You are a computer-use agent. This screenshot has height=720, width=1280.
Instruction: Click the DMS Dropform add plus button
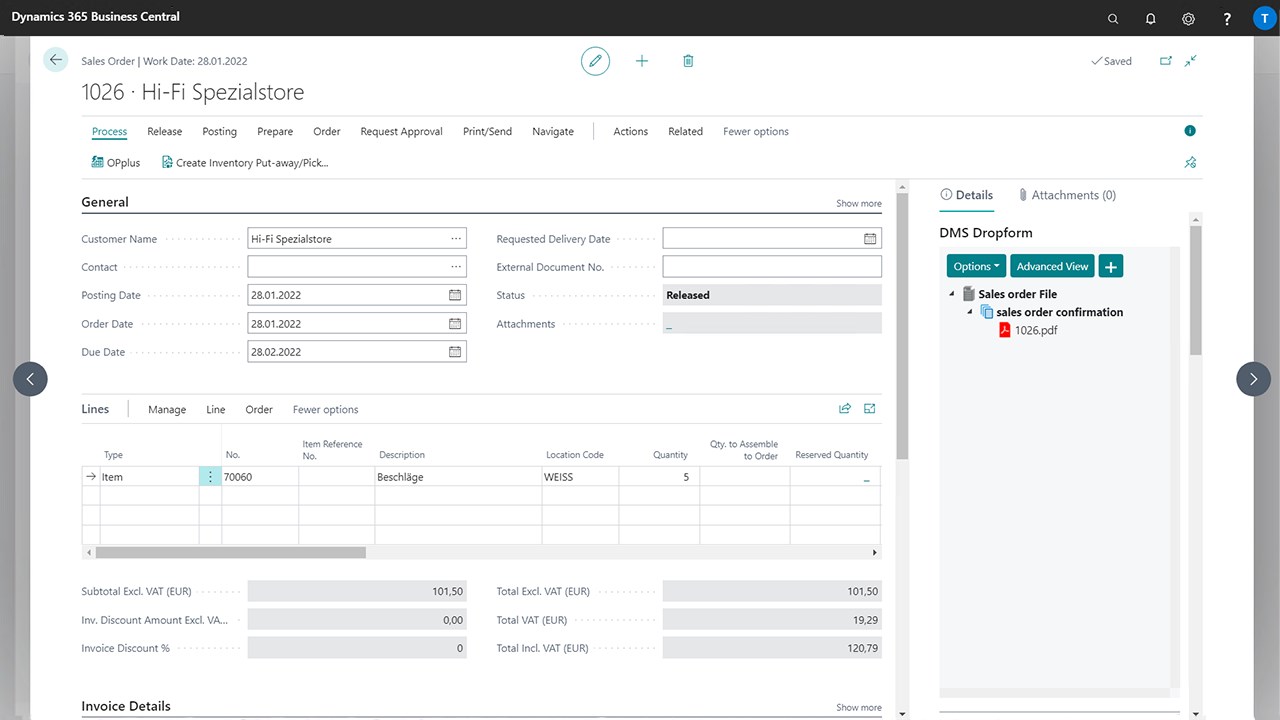(x=1111, y=266)
